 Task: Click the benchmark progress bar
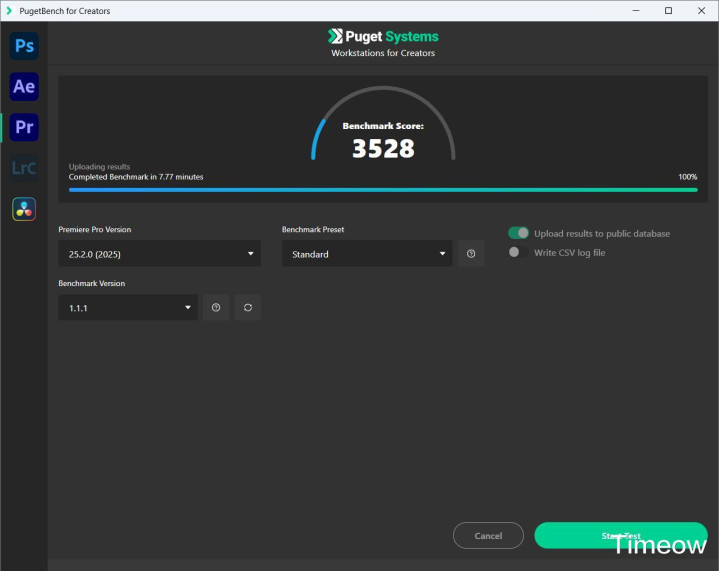[383, 189]
